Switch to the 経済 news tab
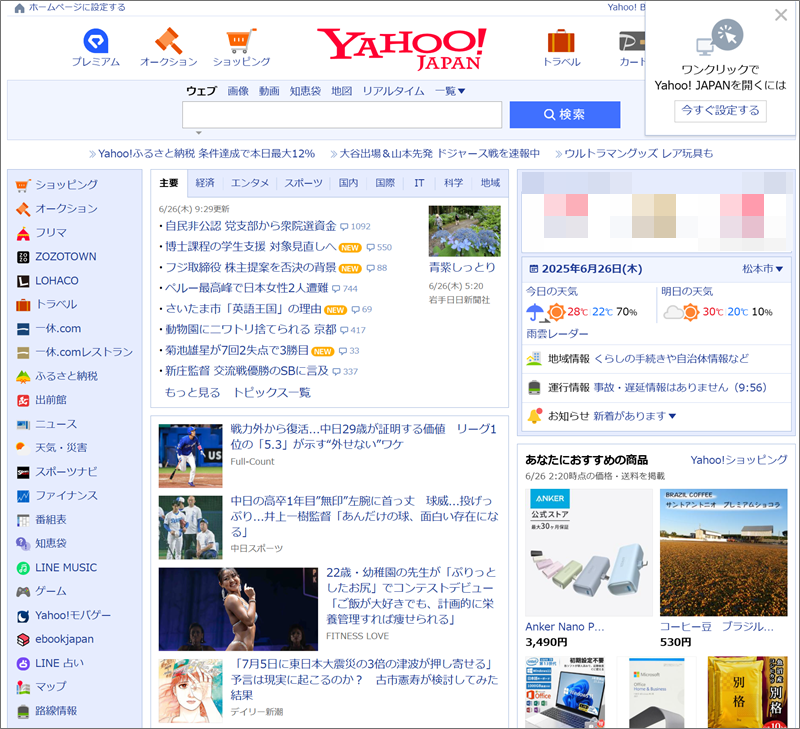Image resolution: width=800 pixels, height=729 pixels. coord(205,183)
